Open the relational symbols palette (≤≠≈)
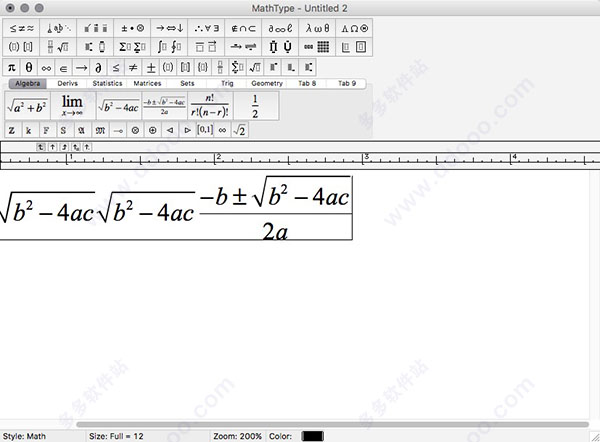The image size is (600, 442). click(x=21, y=28)
